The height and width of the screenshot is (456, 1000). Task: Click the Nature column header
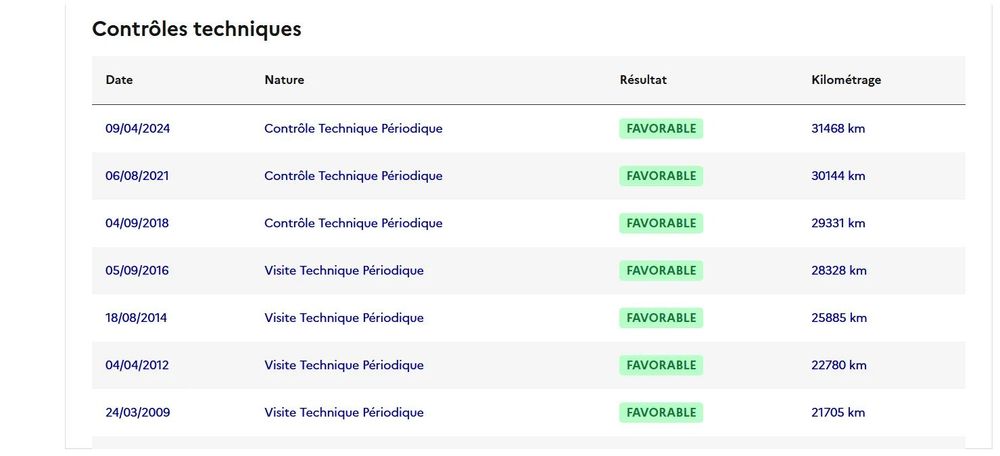pos(284,80)
